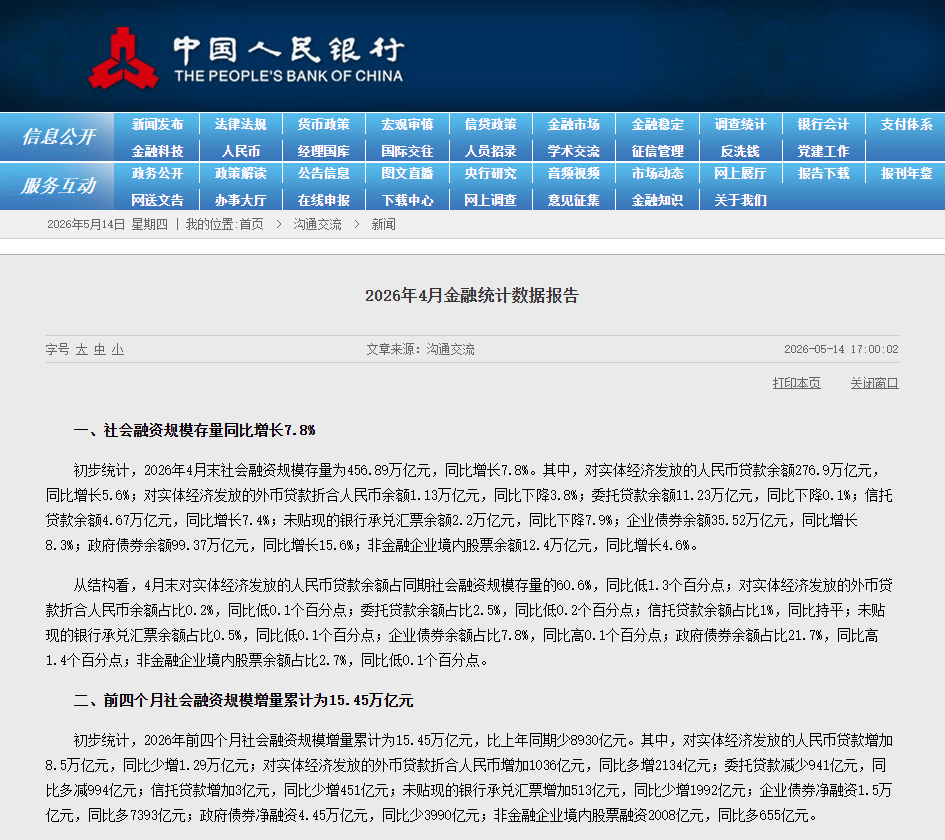Viewport: 945px width, 840px height.
Task: Go to 图文直播 section
Action: pyautogui.click(x=407, y=173)
